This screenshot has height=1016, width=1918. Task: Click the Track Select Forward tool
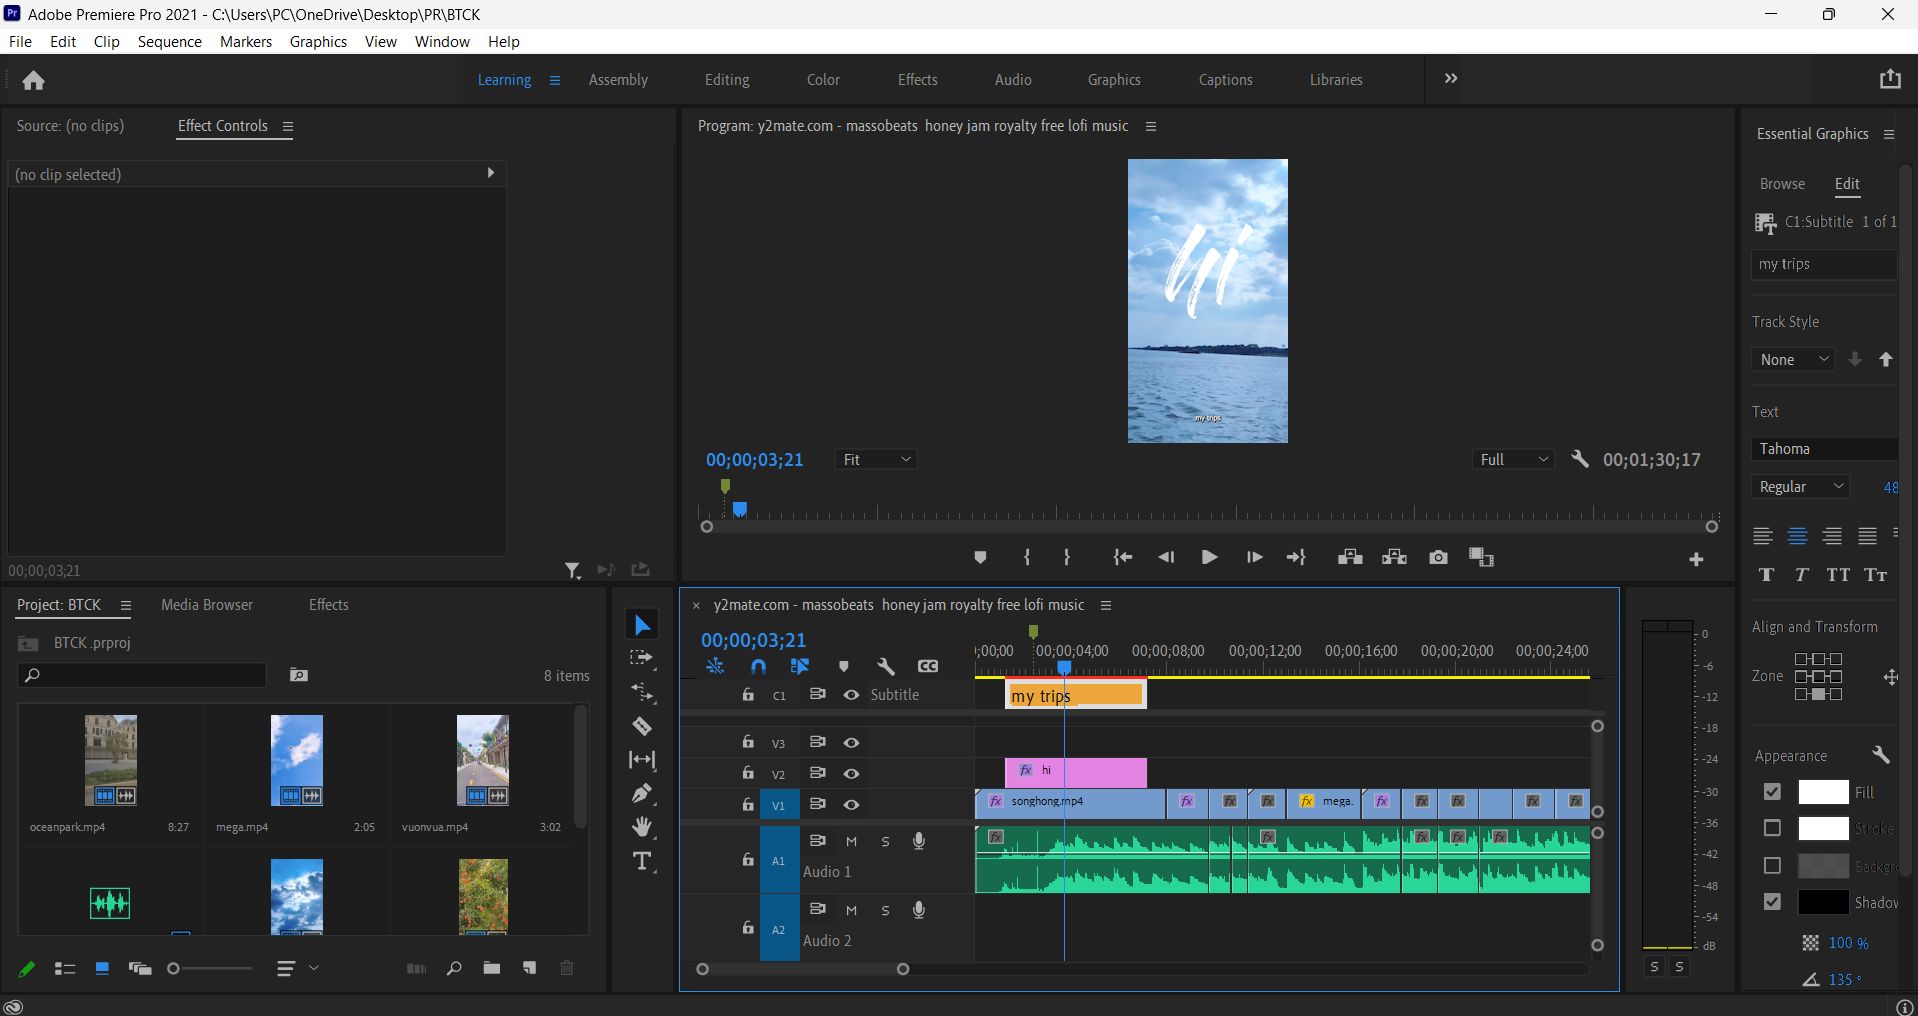click(x=642, y=659)
